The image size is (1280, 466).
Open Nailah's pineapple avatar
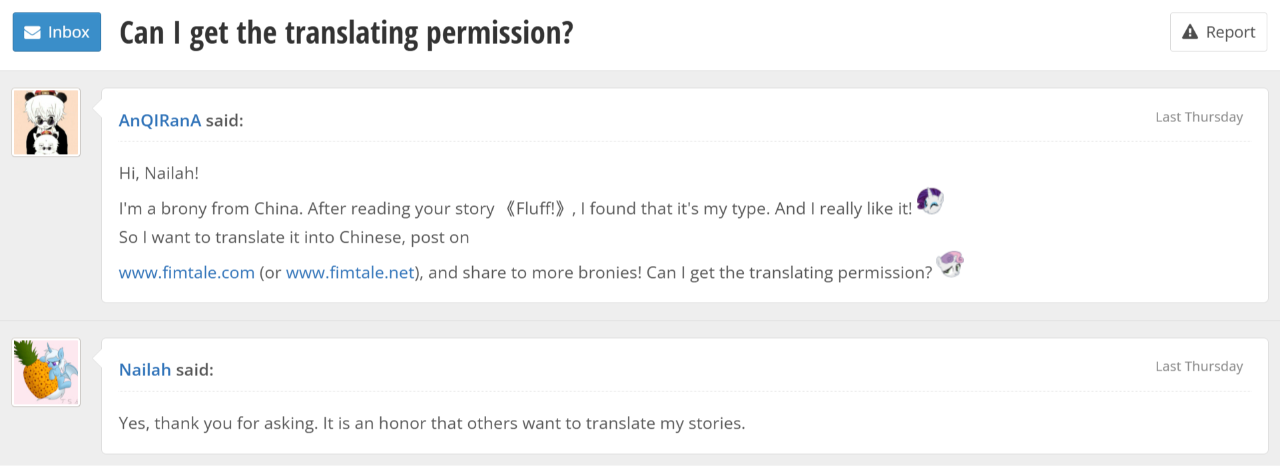tap(46, 372)
